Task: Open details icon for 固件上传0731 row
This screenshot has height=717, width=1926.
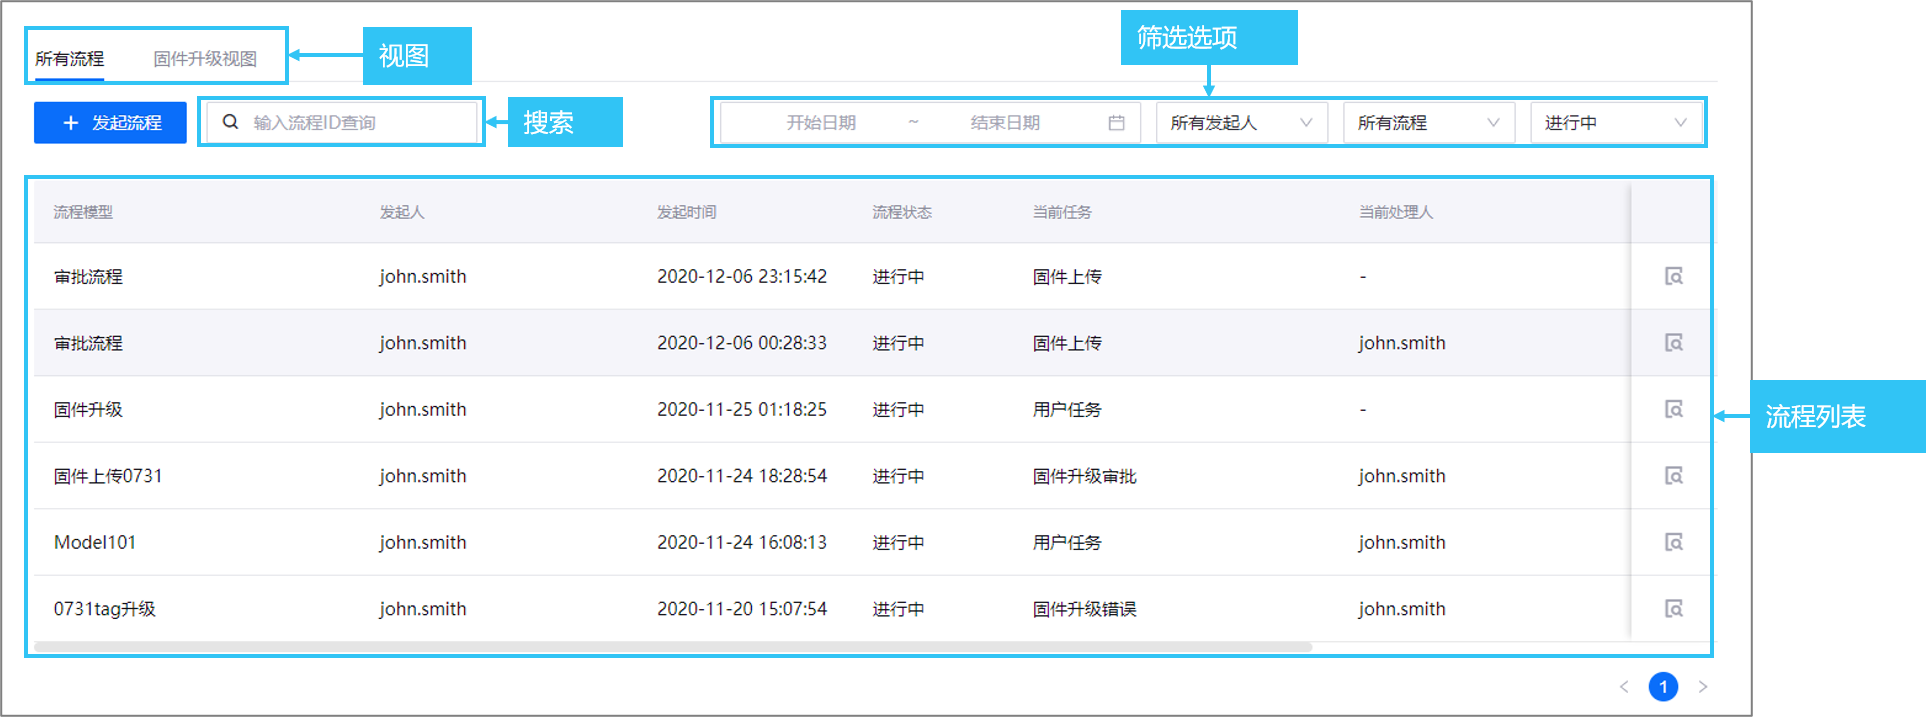Action: [x=1673, y=476]
